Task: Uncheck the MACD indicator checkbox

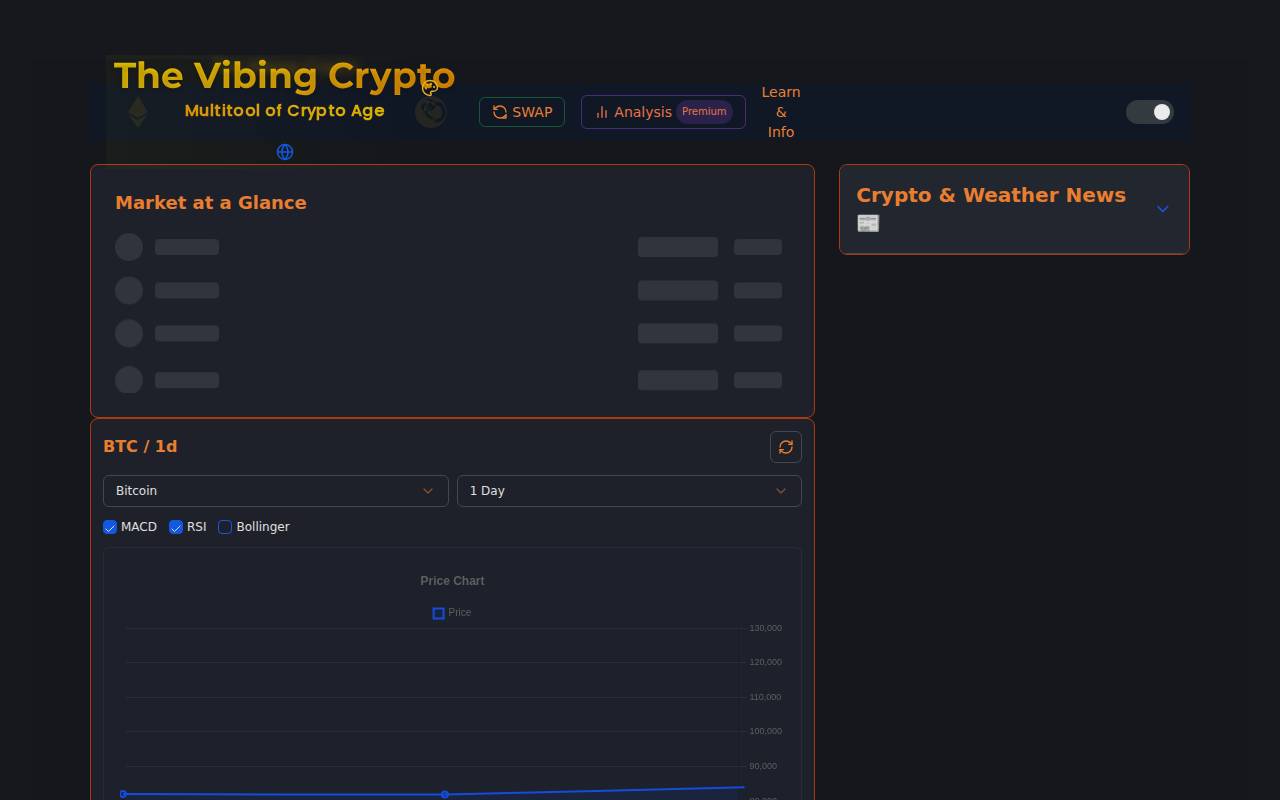Action: 110,527
